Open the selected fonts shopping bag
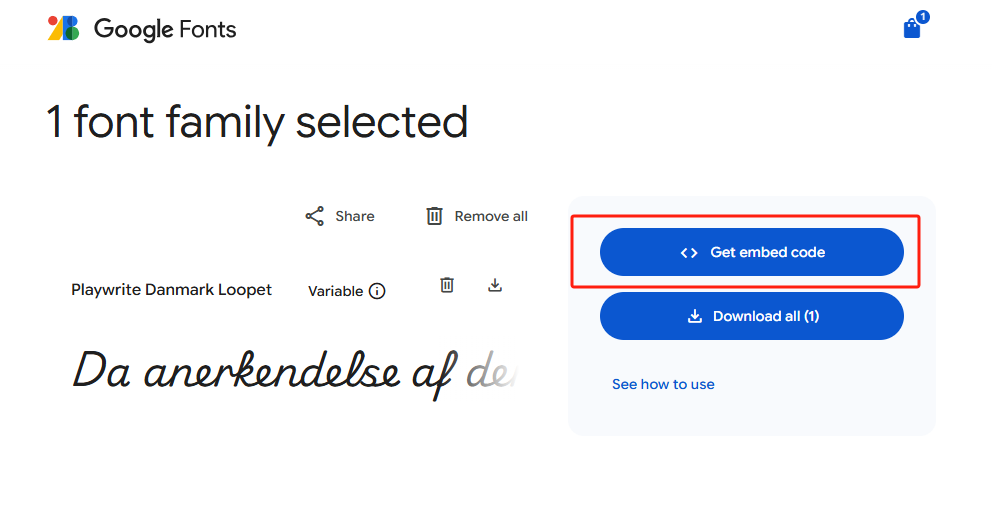The height and width of the screenshot is (518, 992). point(911,29)
